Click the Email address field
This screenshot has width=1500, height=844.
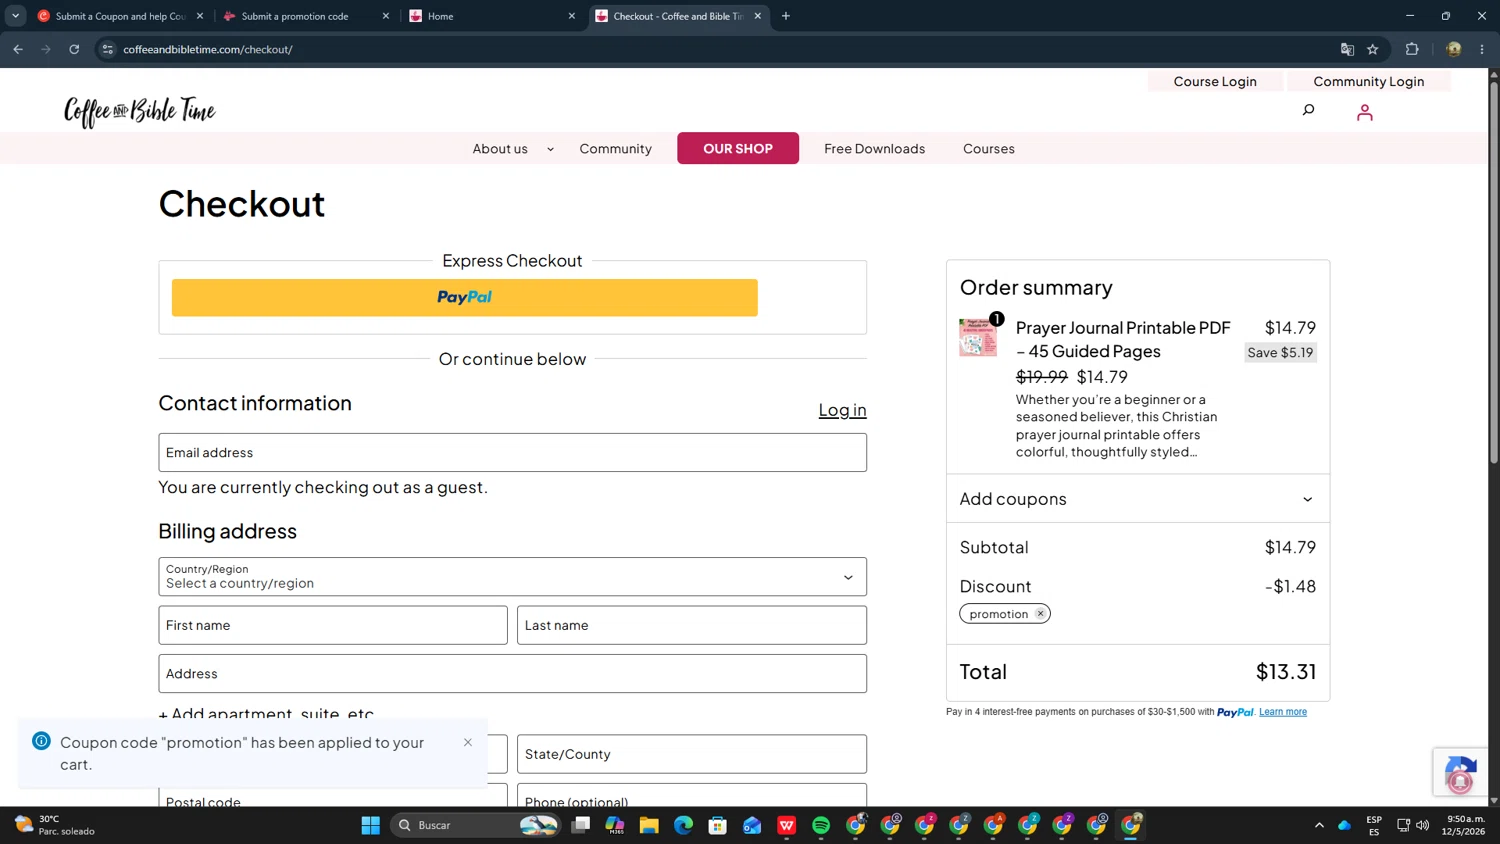pyautogui.click(x=512, y=452)
